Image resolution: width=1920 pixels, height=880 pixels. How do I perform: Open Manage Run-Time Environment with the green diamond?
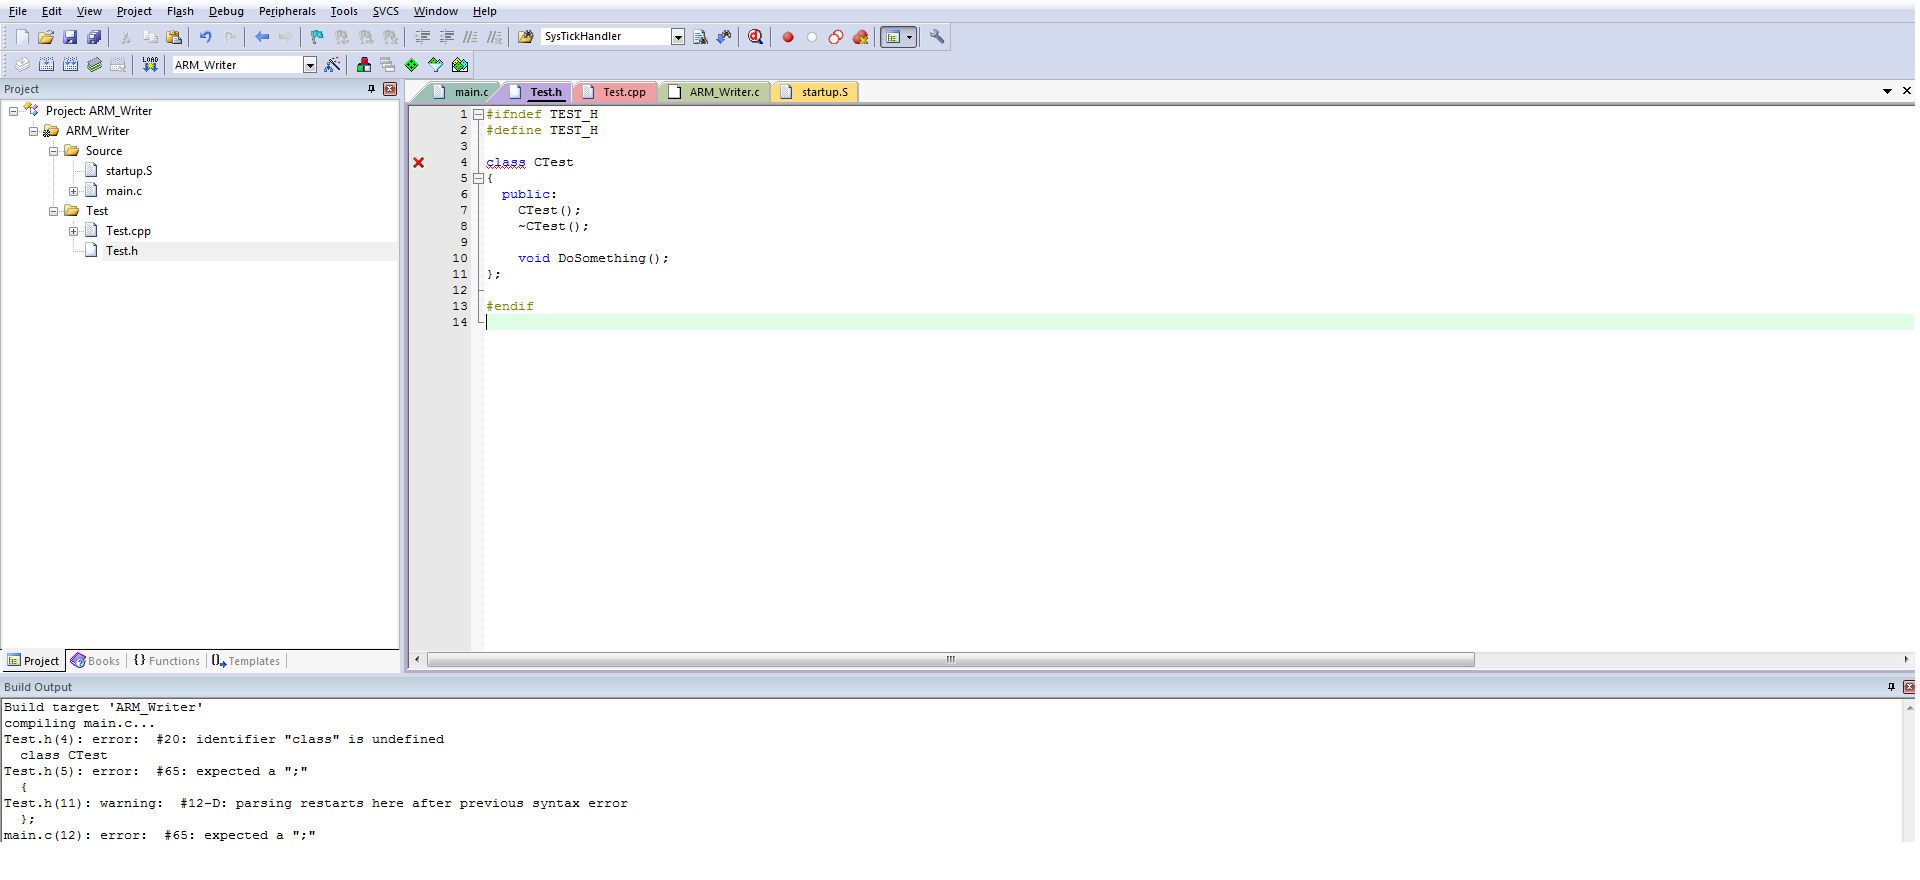pos(411,65)
